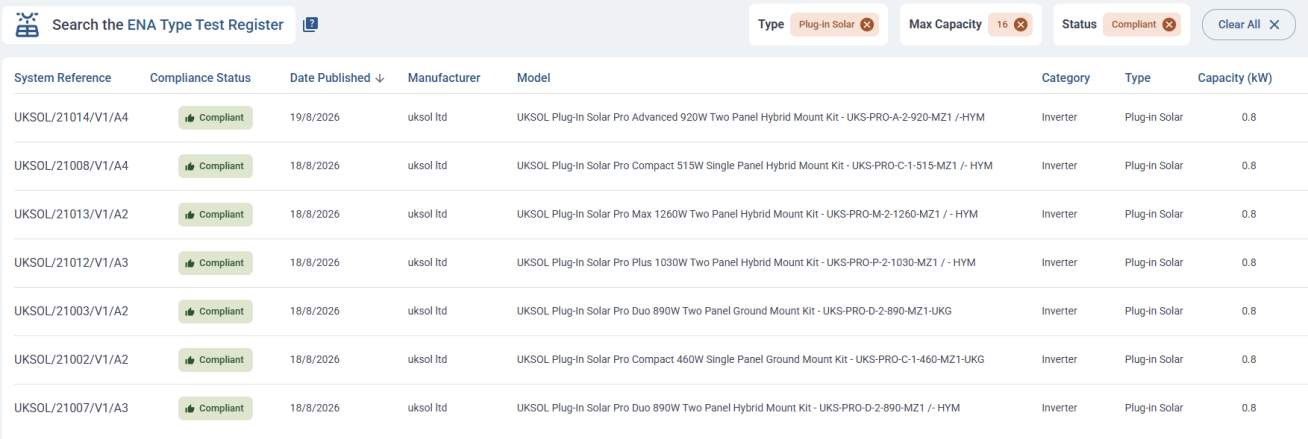Click uksol ltd in UKSOL/21014/V1/A4 row
This screenshot has height=439, width=1308.
(427, 118)
